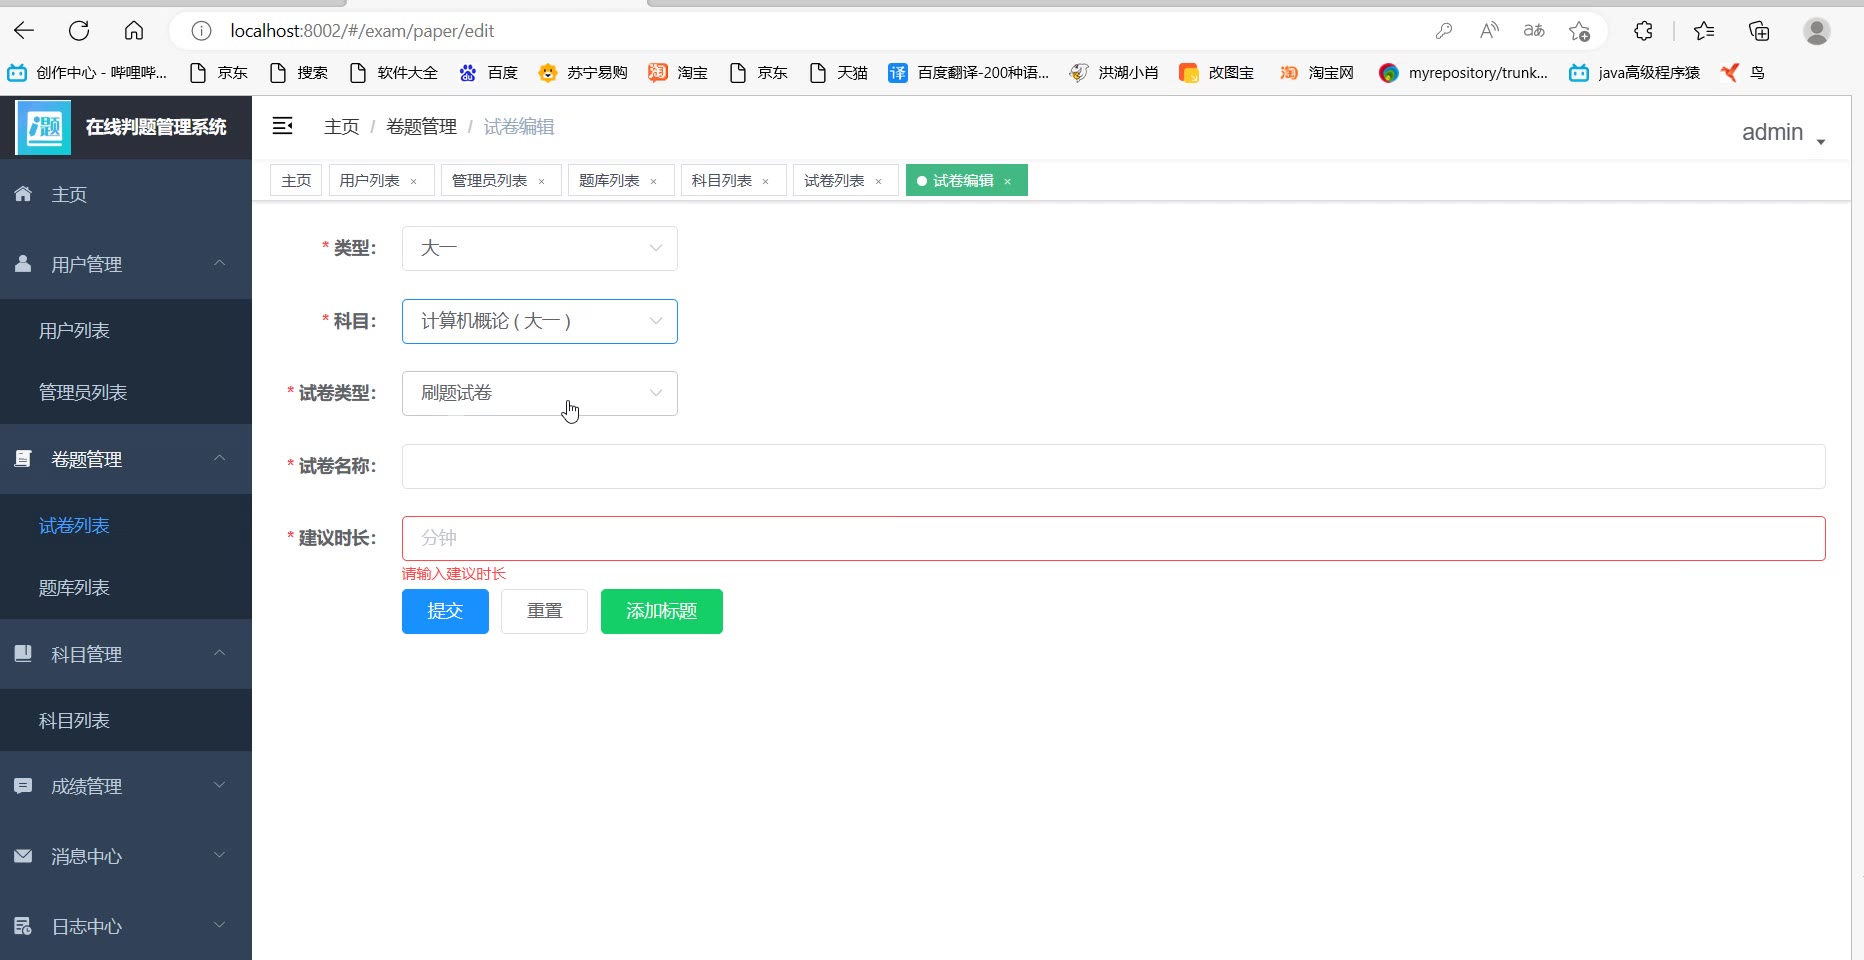
Task: Open collections icon
Action: click(1759, 31)
